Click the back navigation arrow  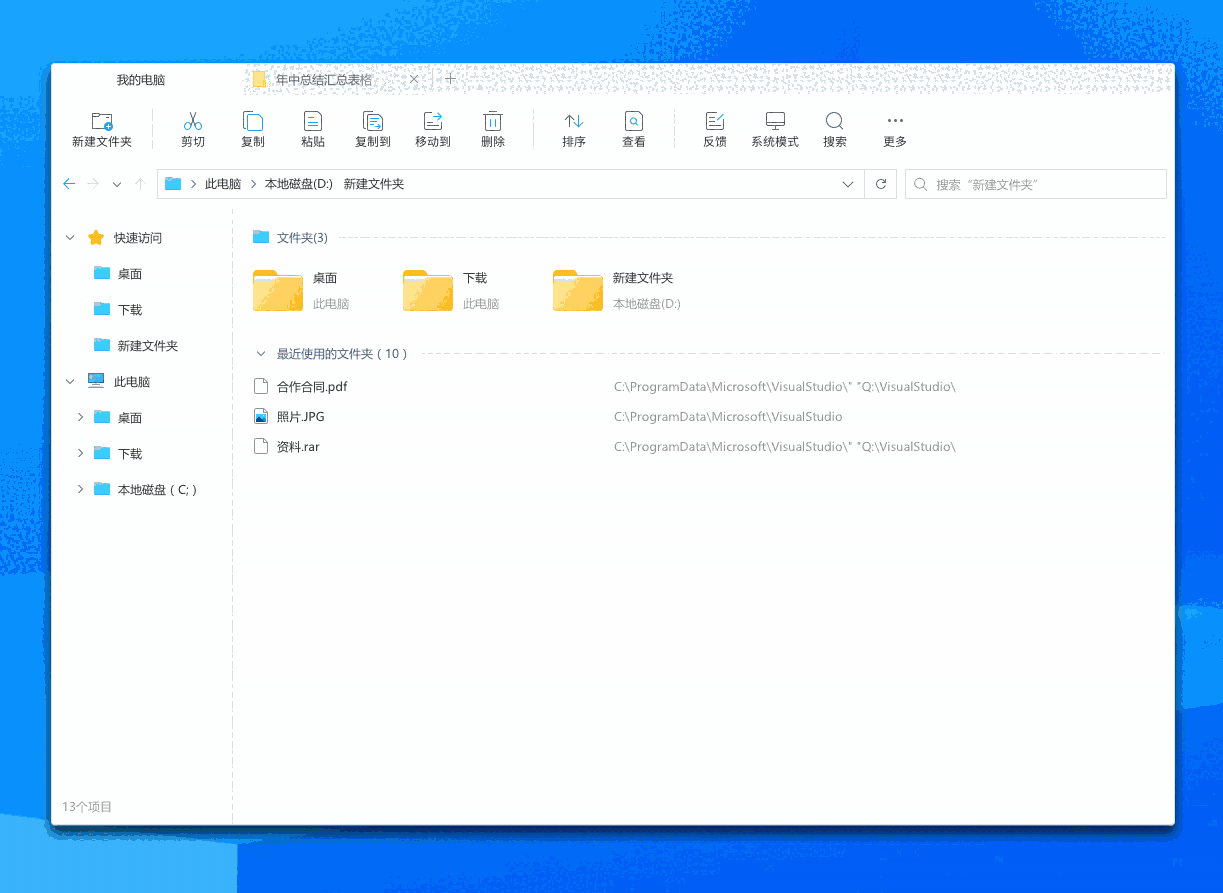[x=69, y=184]
